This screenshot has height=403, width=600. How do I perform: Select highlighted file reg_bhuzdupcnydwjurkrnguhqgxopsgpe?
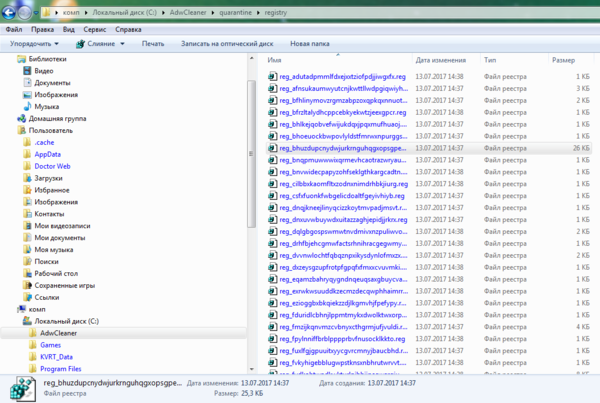pos(429,148)
